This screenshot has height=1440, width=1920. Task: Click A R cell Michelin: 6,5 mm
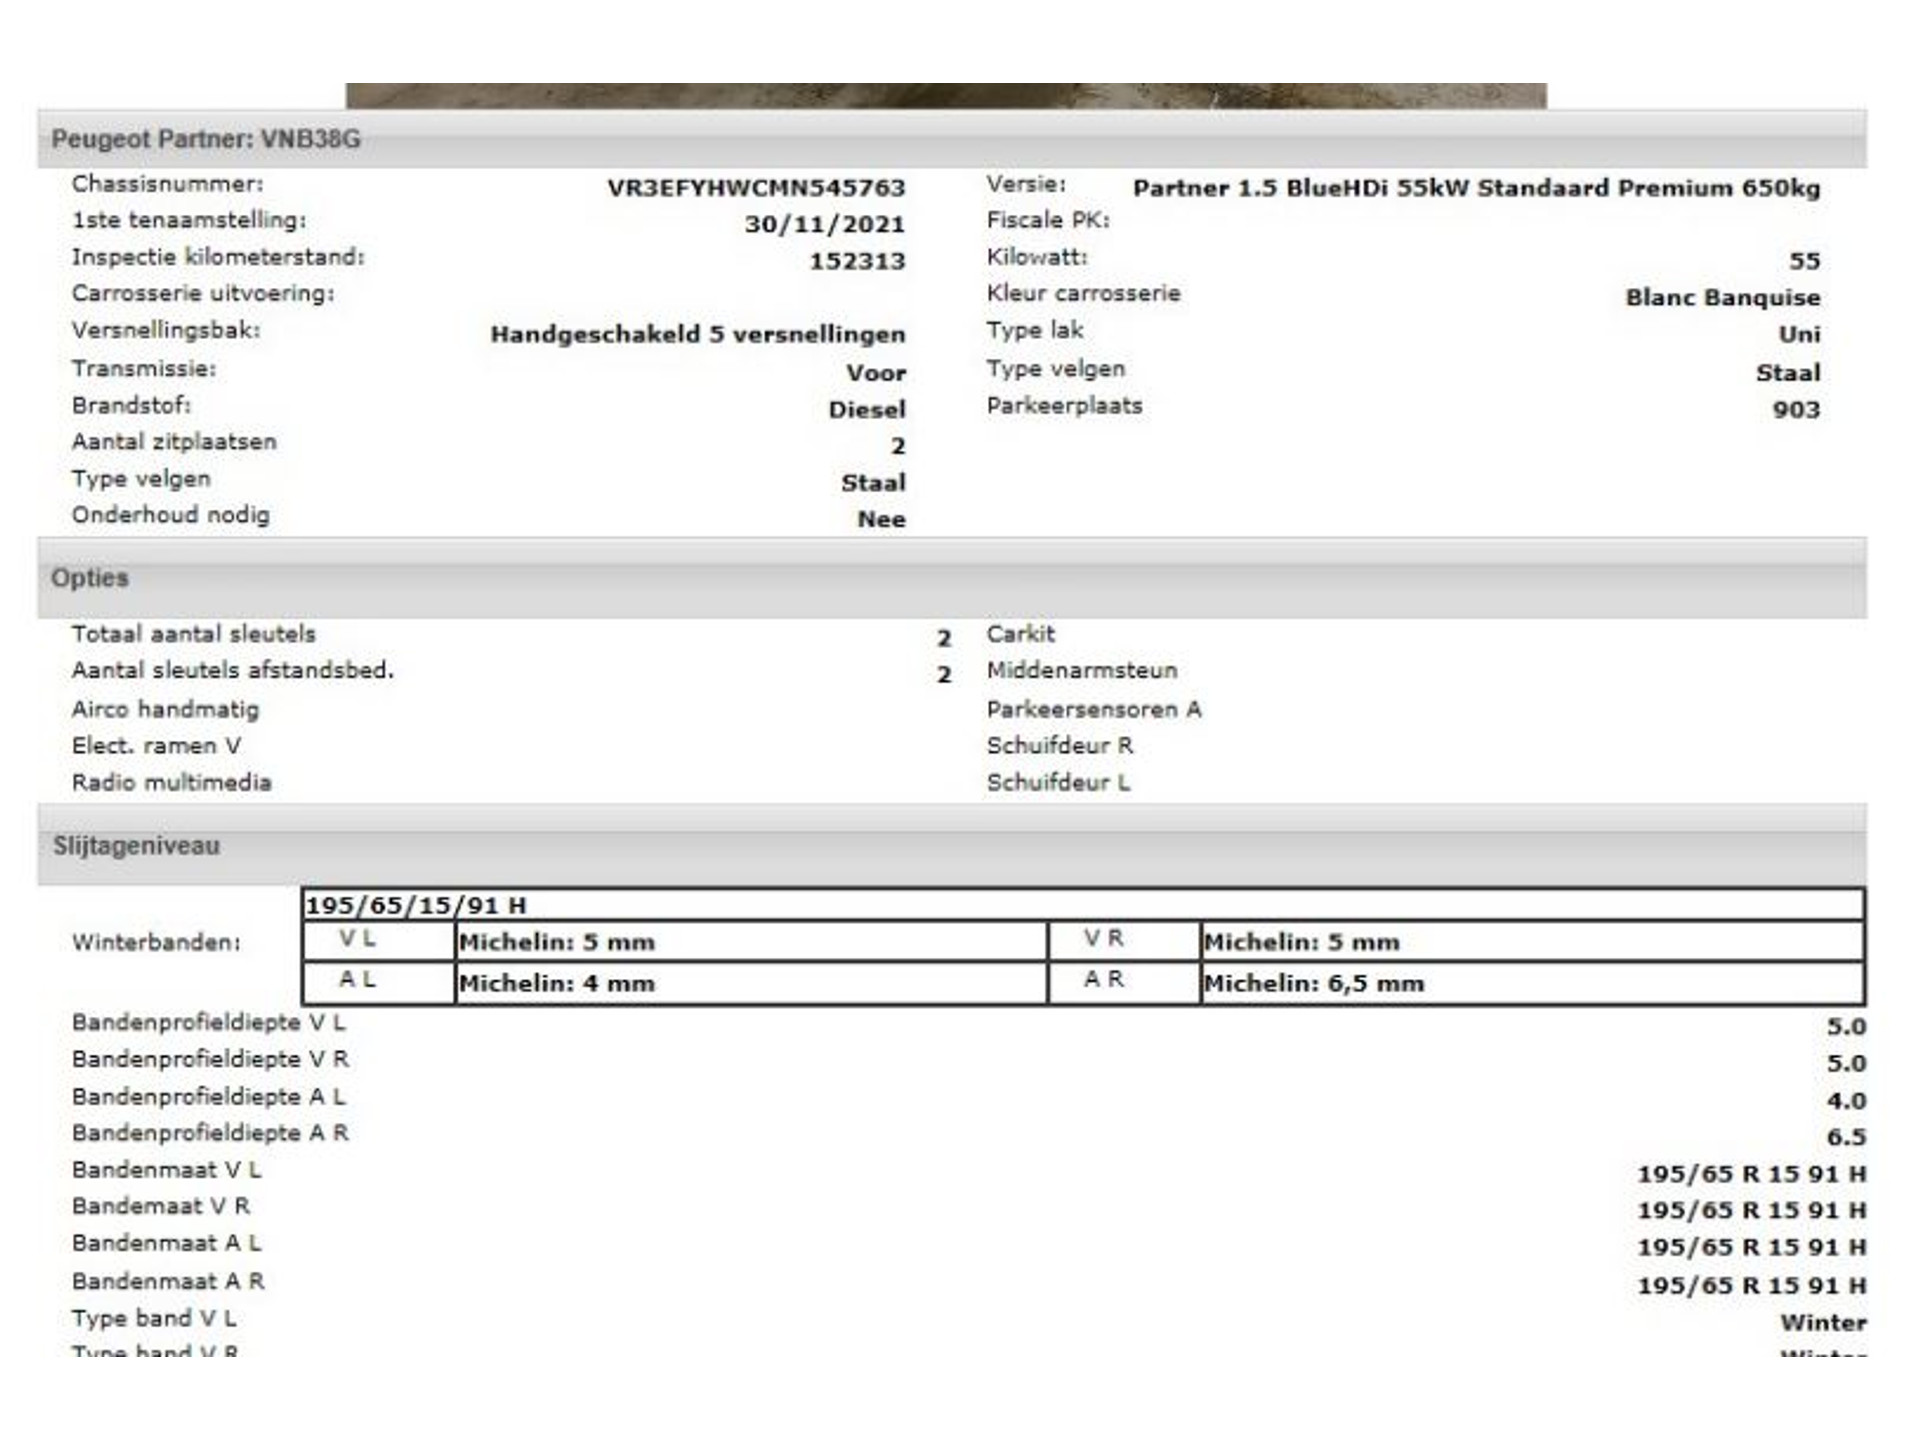point(1532,983)
